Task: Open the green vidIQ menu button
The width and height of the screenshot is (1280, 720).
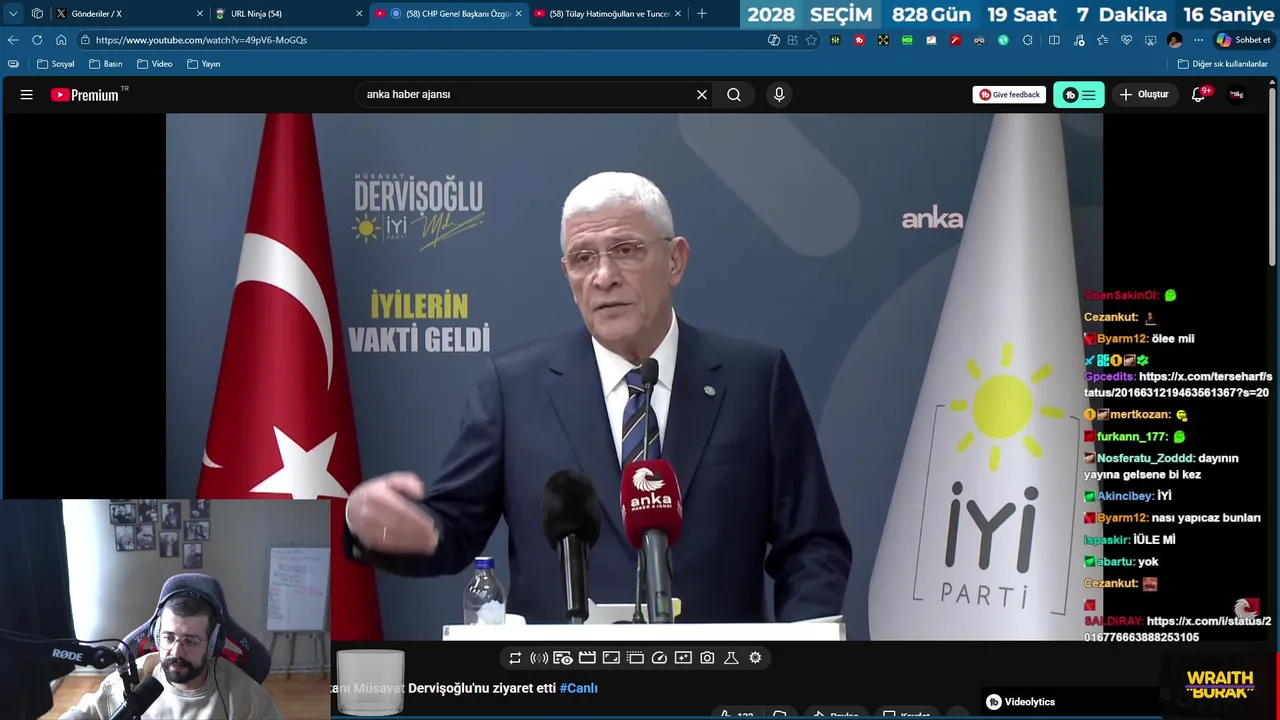Action: point(1078,95)
